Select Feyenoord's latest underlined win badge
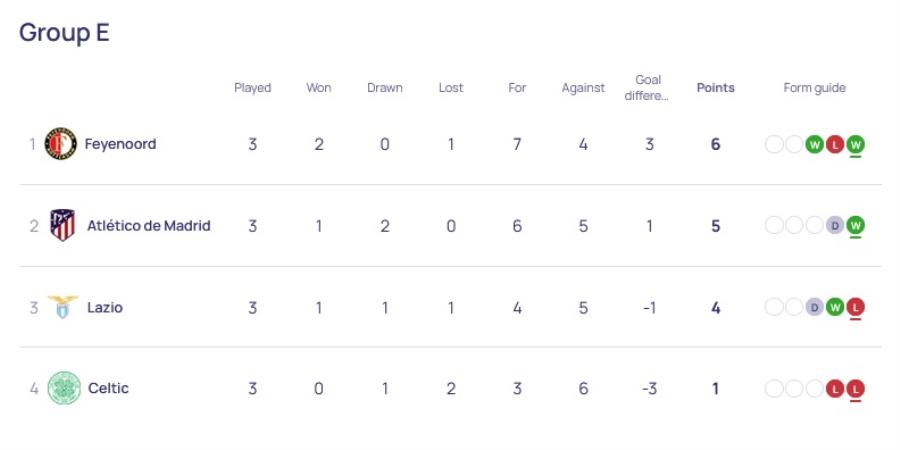This screenshot has height=450, width=900. [x=855, y=145]
